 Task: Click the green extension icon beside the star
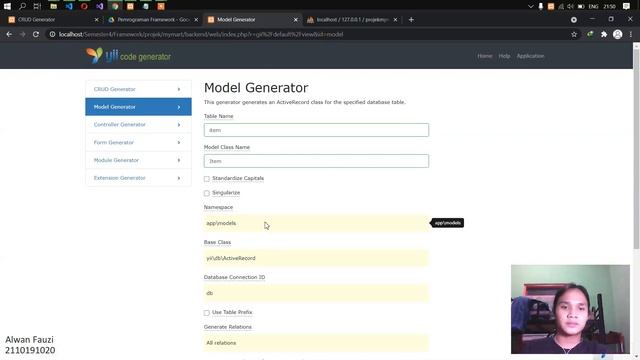point(590,34)
